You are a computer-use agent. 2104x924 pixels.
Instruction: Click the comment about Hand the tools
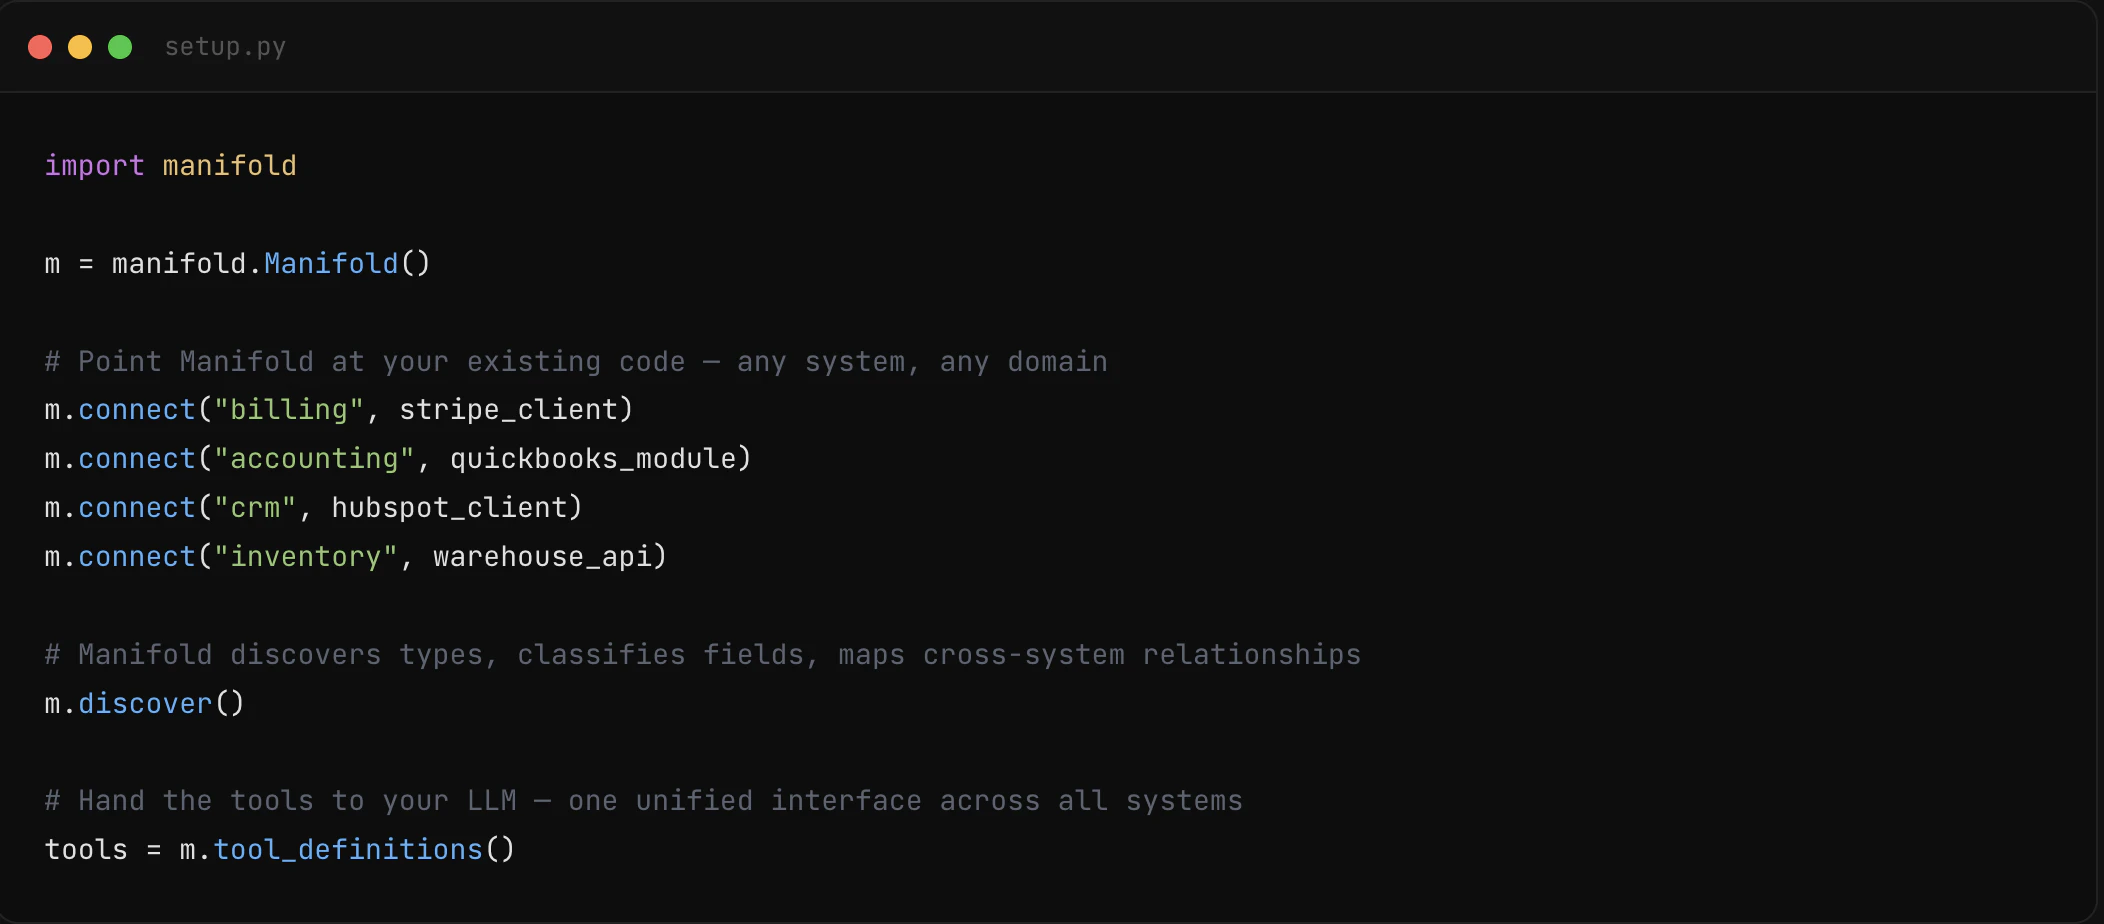point(643,801)
